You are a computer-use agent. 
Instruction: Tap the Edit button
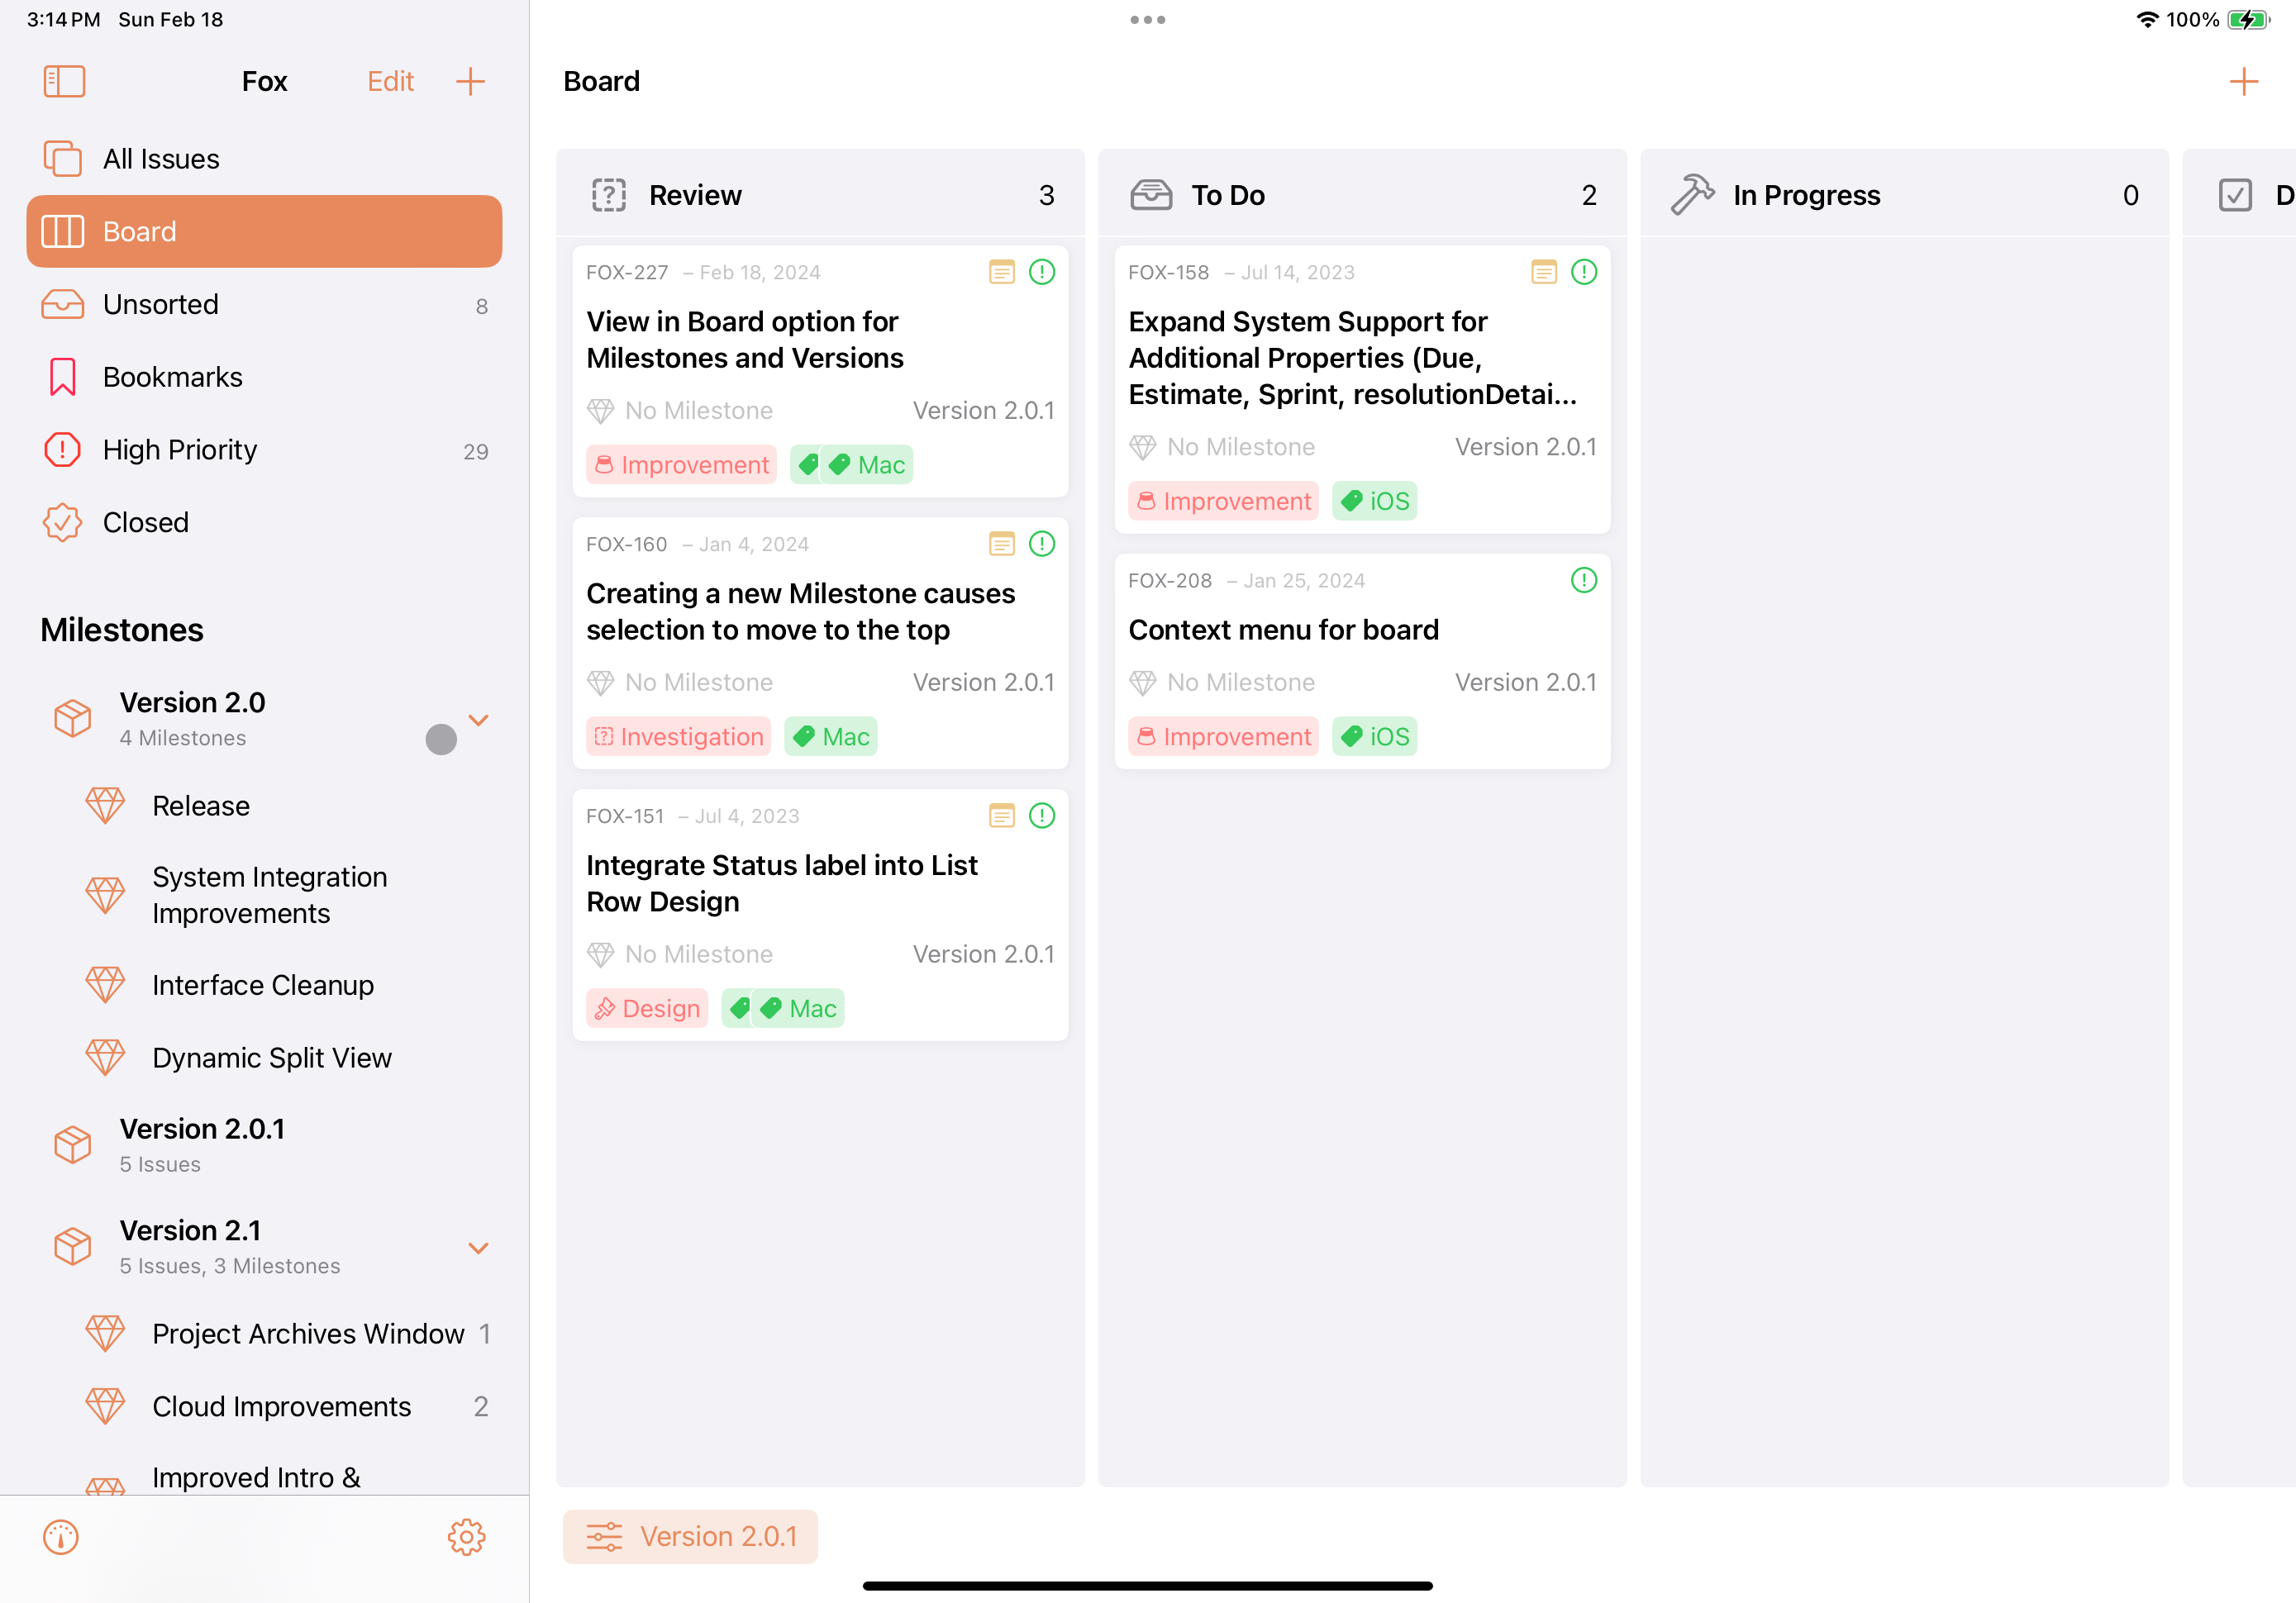(390, 81)
